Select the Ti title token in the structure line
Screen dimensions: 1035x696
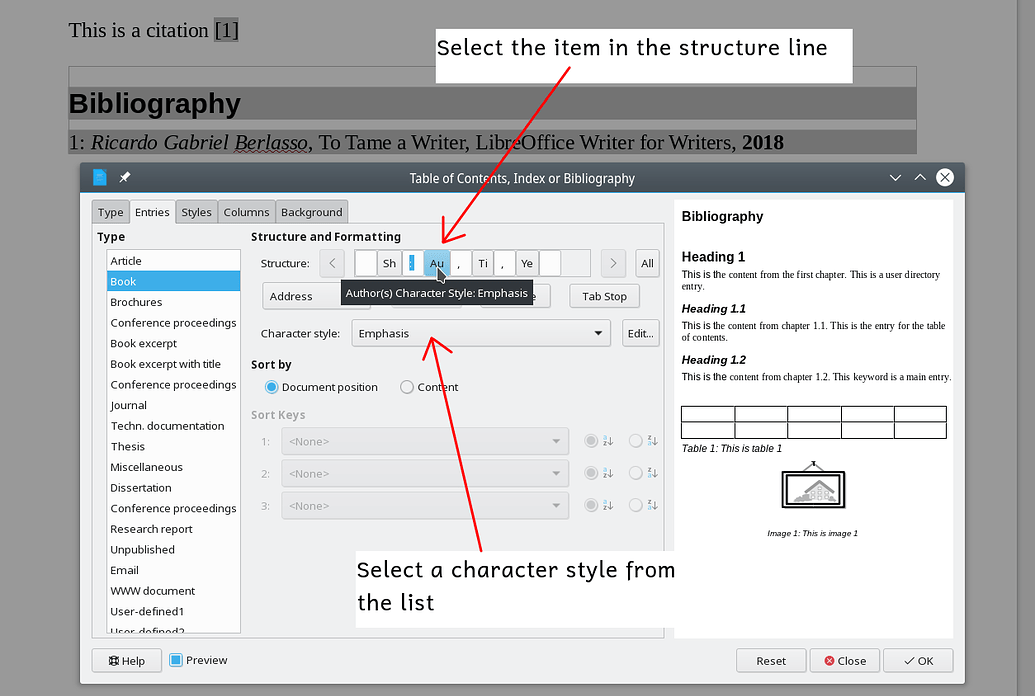point(482,263)
